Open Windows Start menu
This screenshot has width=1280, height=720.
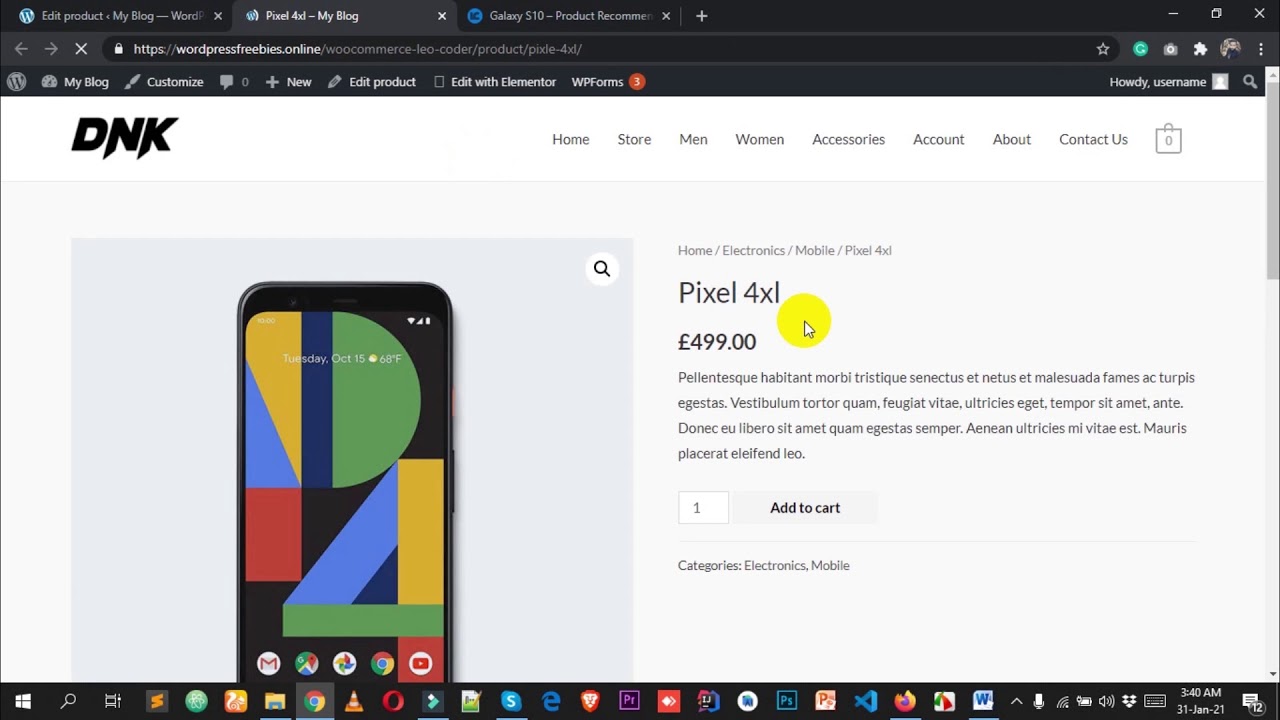coord(23,701)
